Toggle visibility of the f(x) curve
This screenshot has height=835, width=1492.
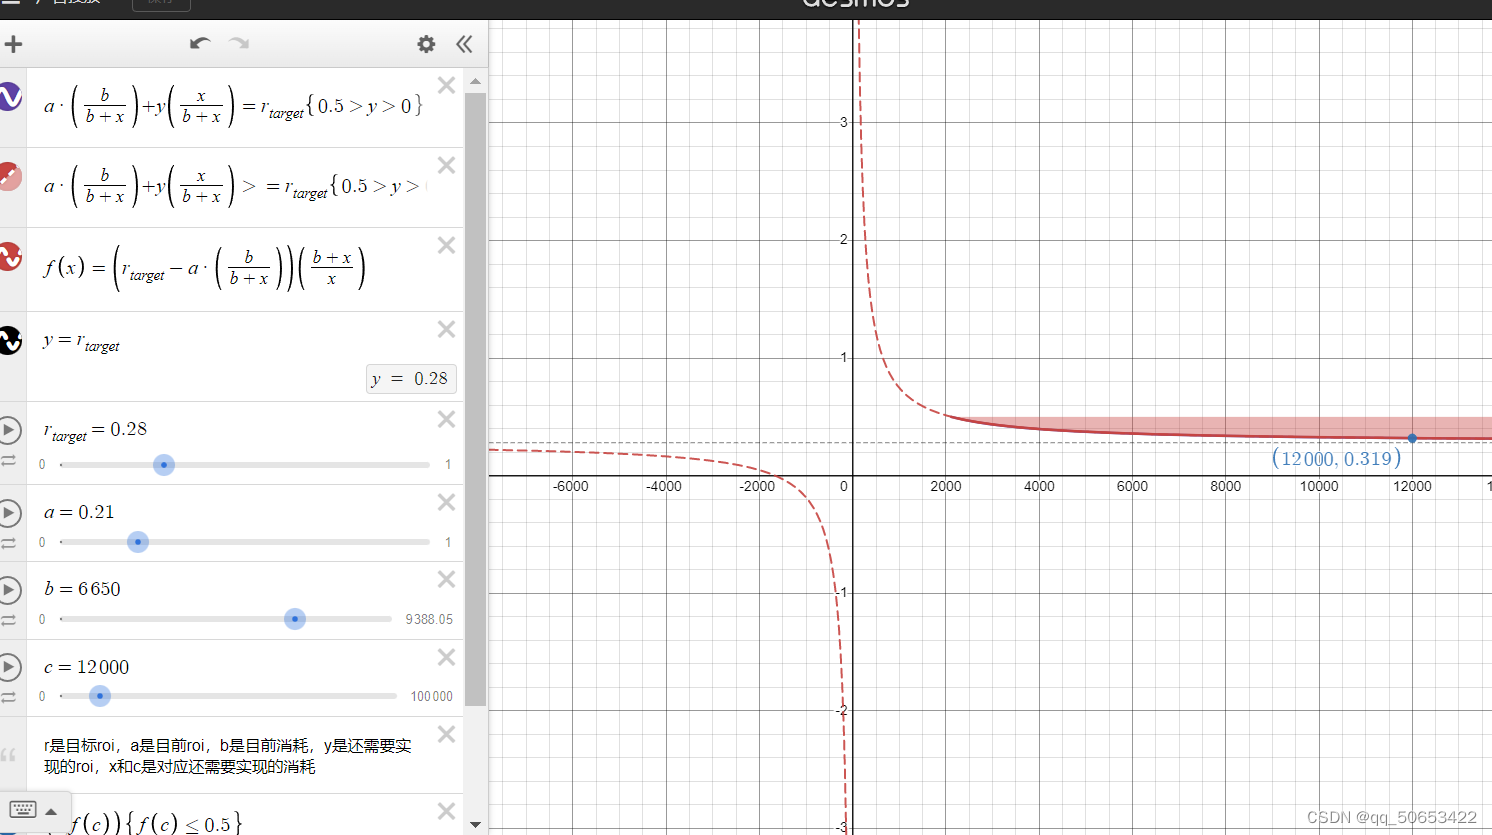pos(9,257)
